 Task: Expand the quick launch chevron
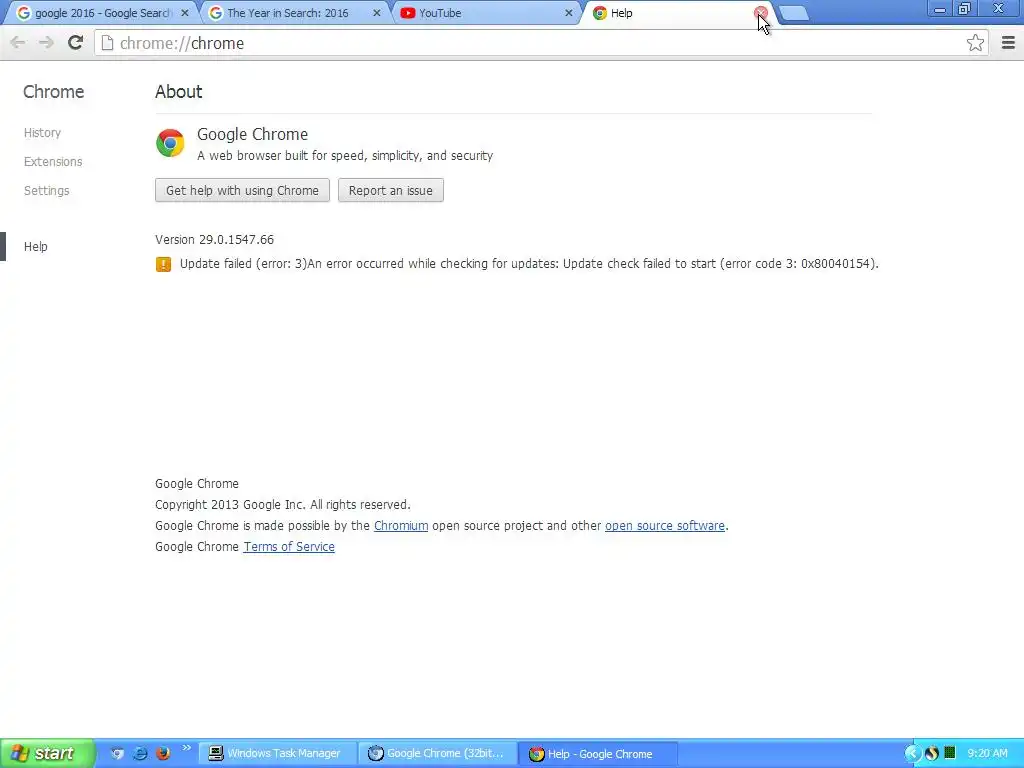(x=187, y=748)
